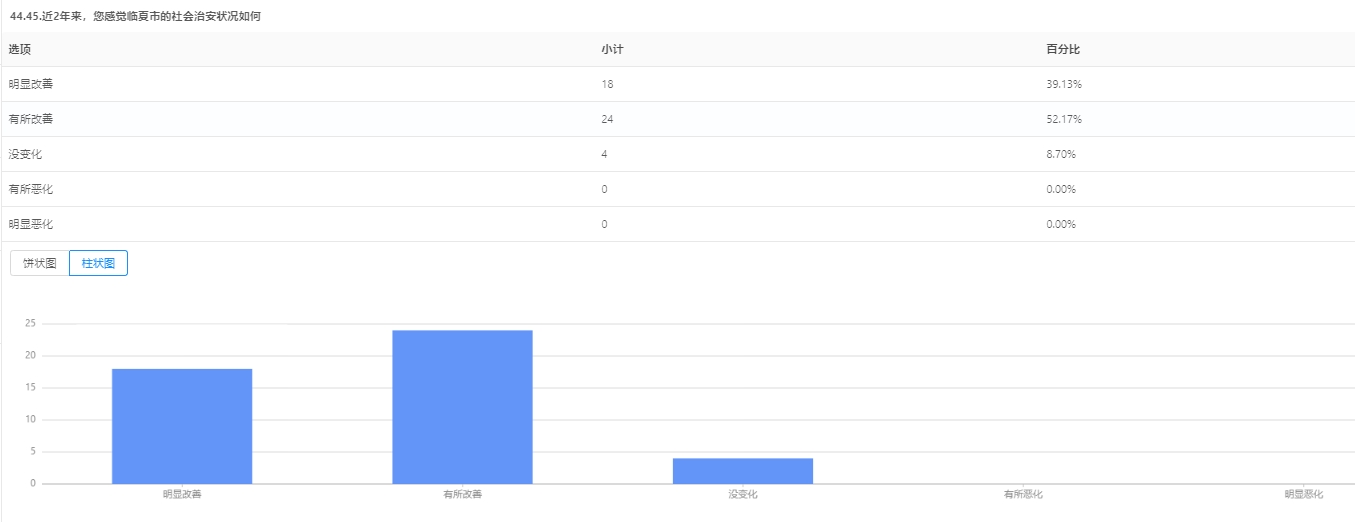Screen dimensions: 1355x522
Task: Select the 有所改善 table row label
Action: coord(31,119)
